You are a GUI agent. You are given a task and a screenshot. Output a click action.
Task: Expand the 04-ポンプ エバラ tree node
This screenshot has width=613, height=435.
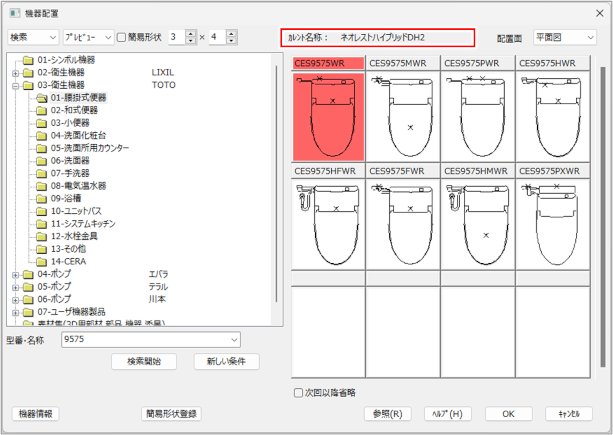pyautogui.click(x=16, y=273)
